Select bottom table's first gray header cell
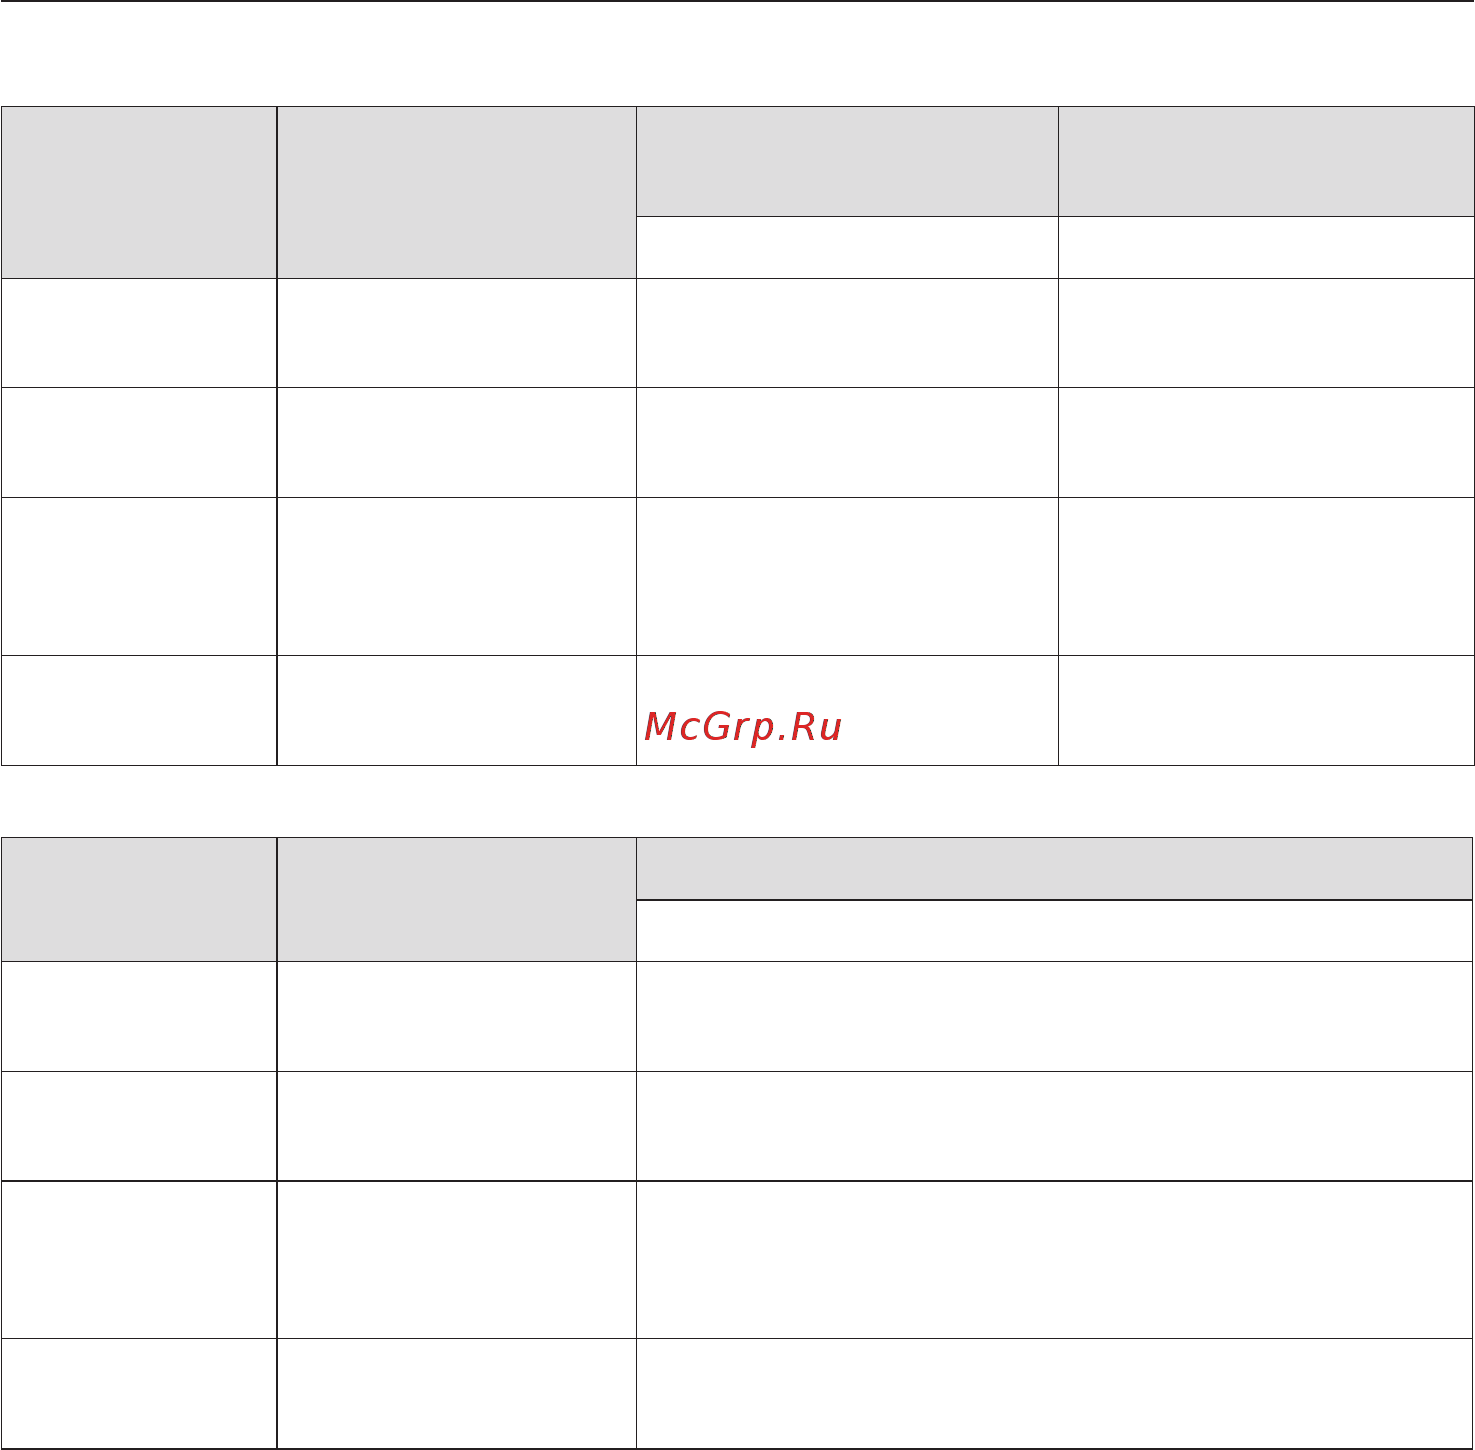 point(139,899)
